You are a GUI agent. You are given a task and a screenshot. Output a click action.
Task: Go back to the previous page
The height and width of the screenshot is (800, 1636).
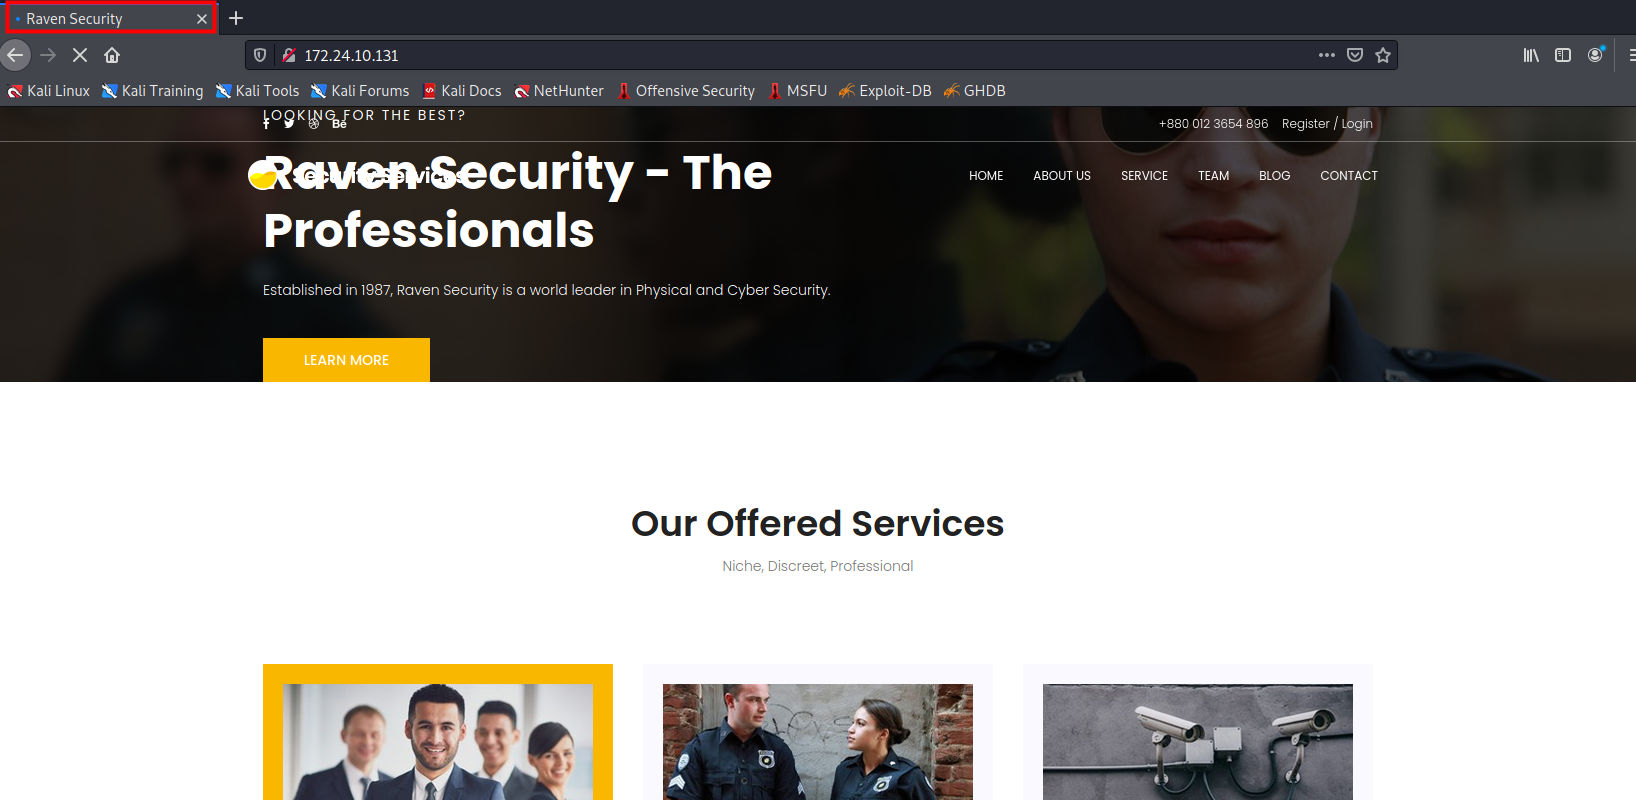(15, 55)
